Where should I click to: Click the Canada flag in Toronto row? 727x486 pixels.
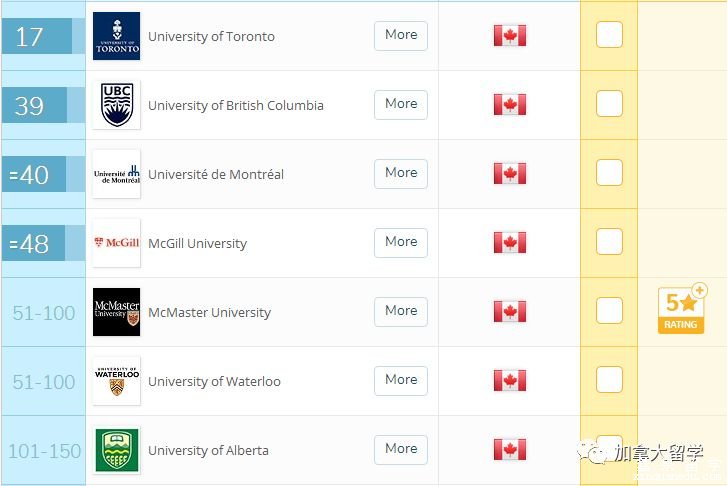click(510, 35)
